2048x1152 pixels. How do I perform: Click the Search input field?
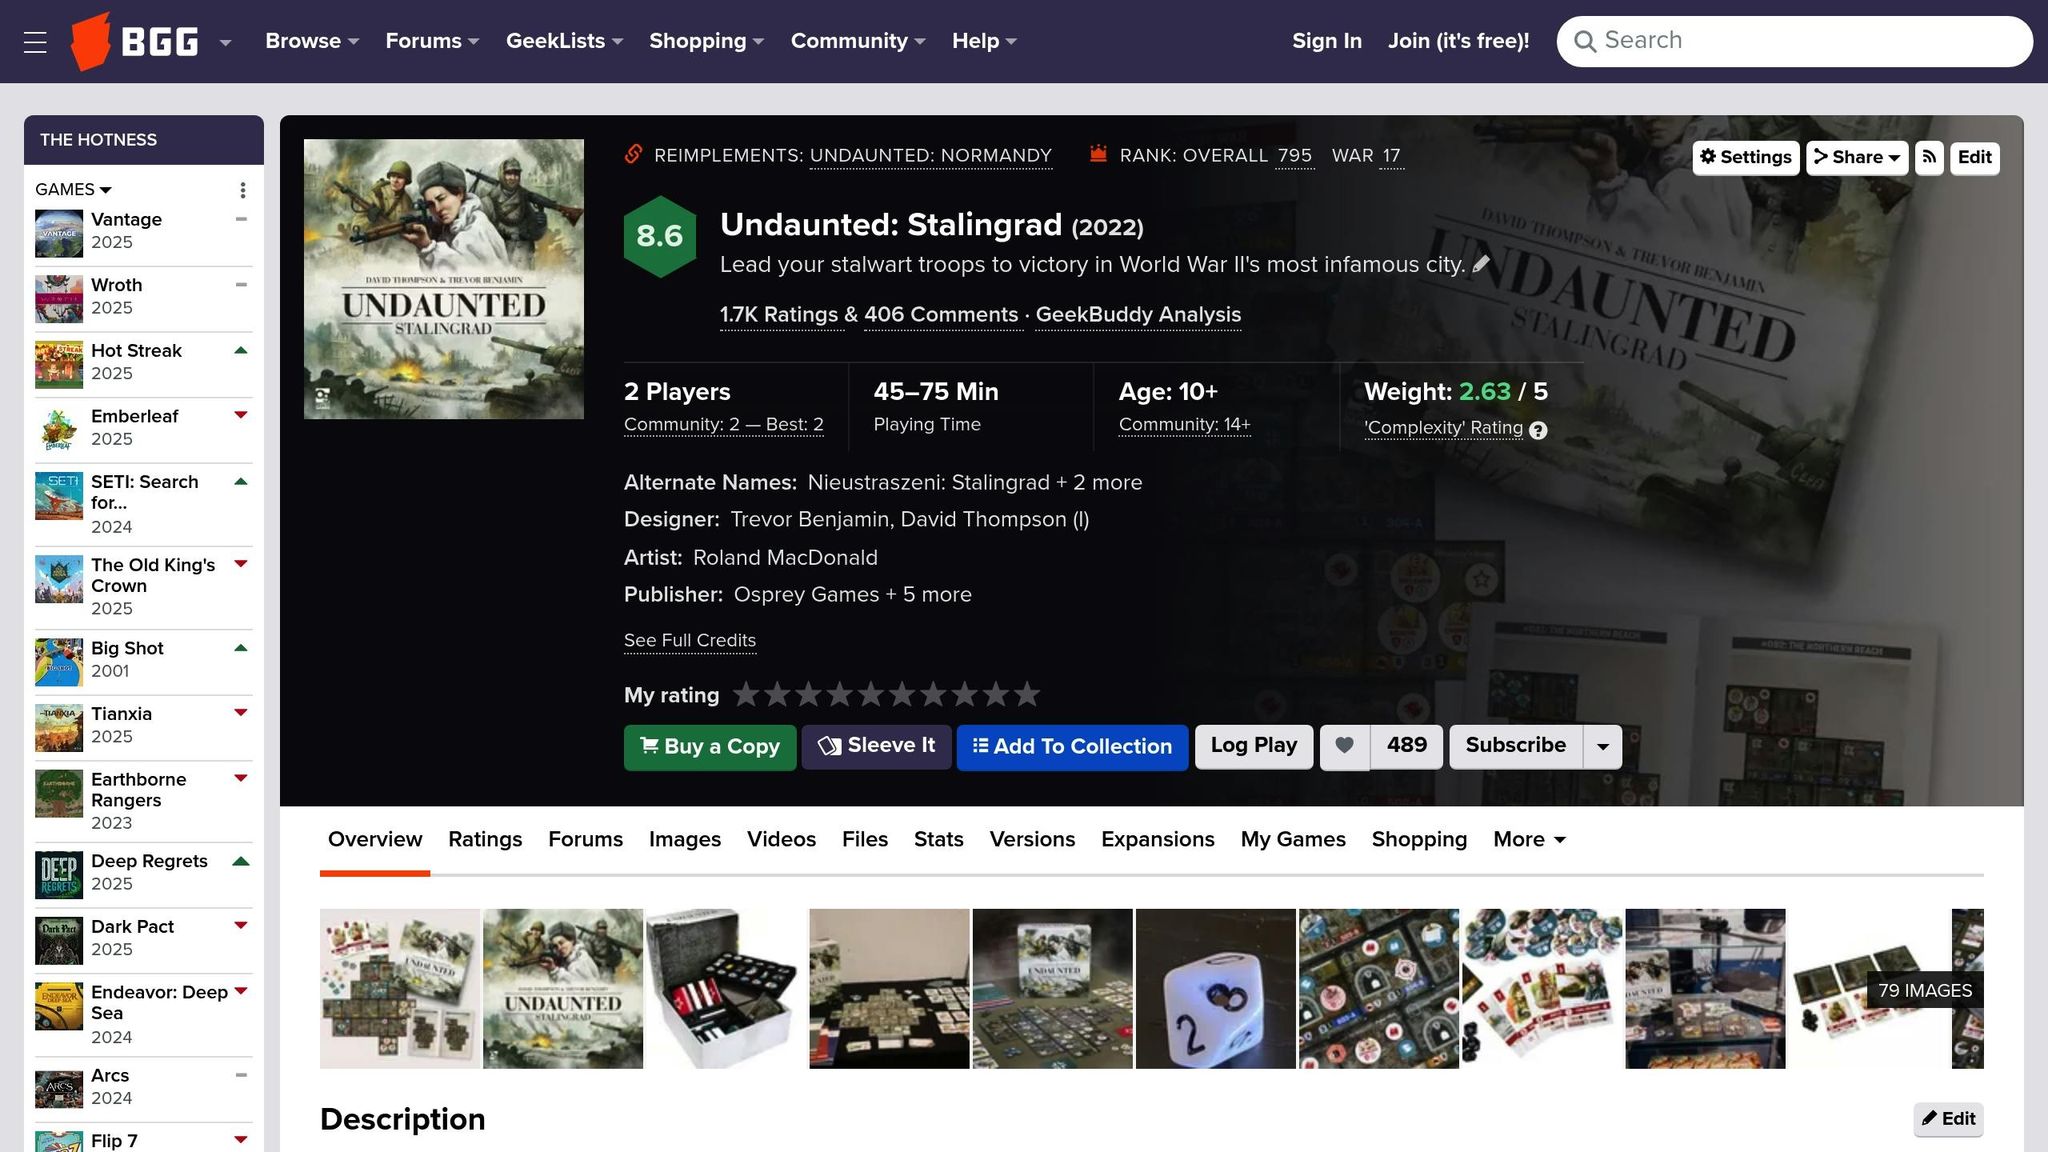(x=1794, y=41)
